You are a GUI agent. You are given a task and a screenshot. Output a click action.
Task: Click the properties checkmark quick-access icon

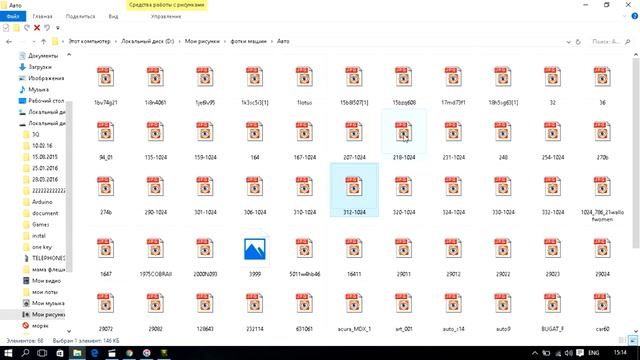[6, 28]
